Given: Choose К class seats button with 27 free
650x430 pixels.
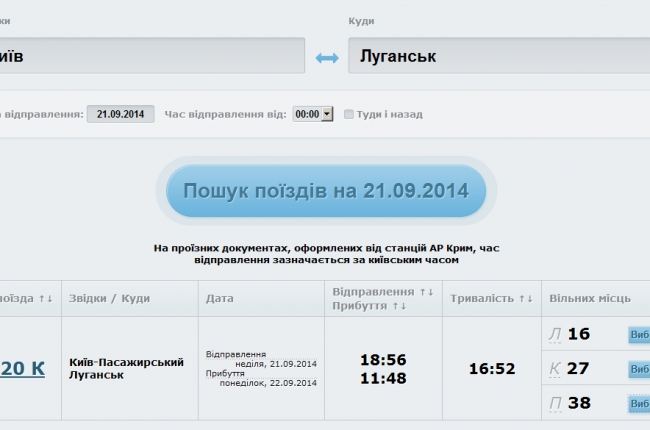Looking at the screenshot, I should [638, 369].
